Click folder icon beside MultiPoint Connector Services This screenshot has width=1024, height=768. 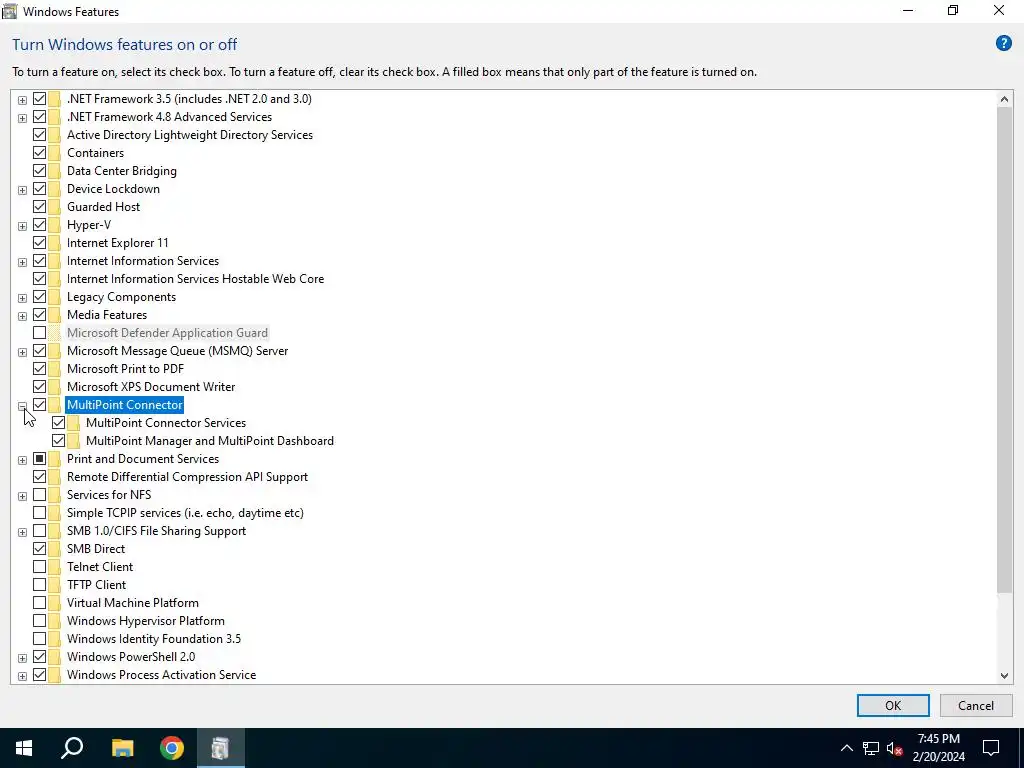tap(73, 423)
